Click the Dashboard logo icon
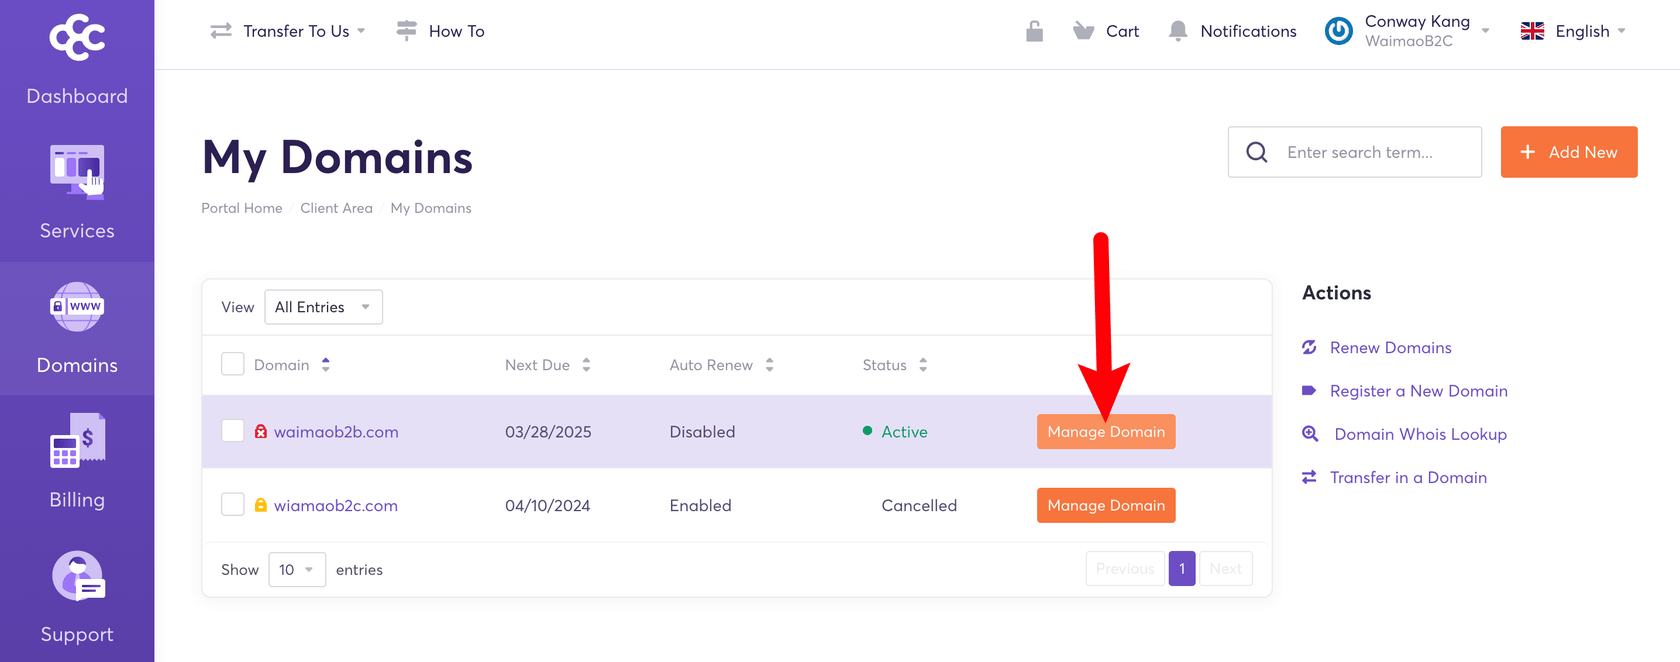Viewport: 1680px width, 662px height. [x=77, y=38]
